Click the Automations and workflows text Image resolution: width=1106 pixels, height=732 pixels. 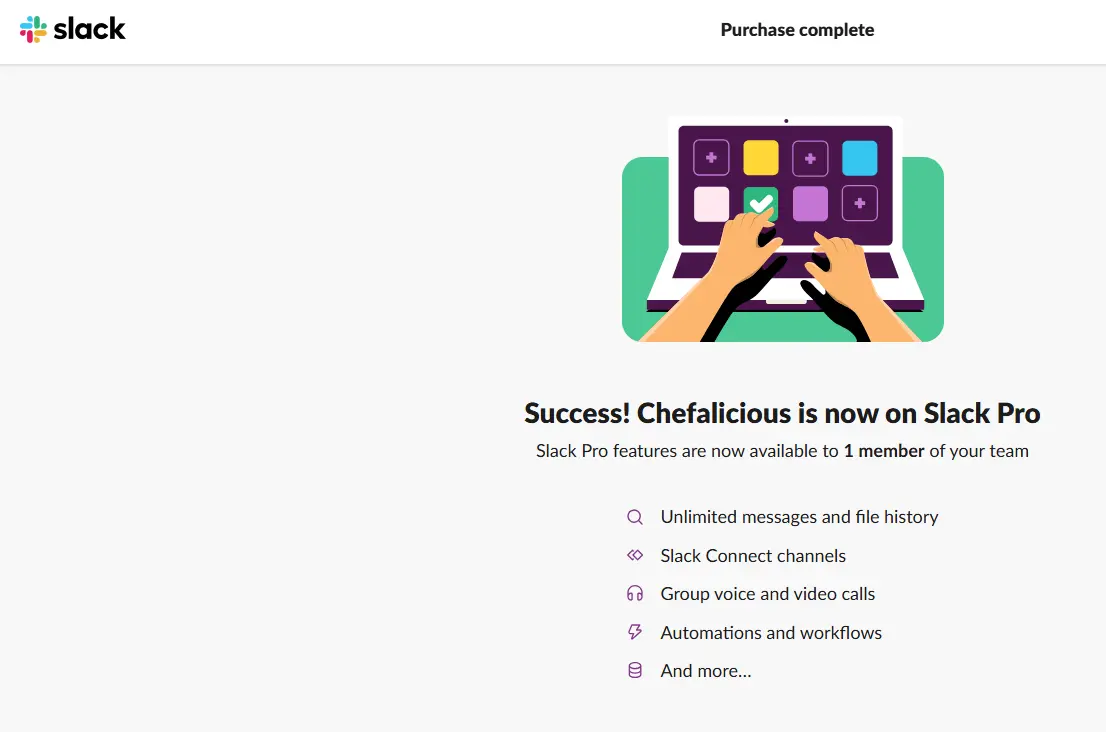pyautogui.click(x=771, y=633)
